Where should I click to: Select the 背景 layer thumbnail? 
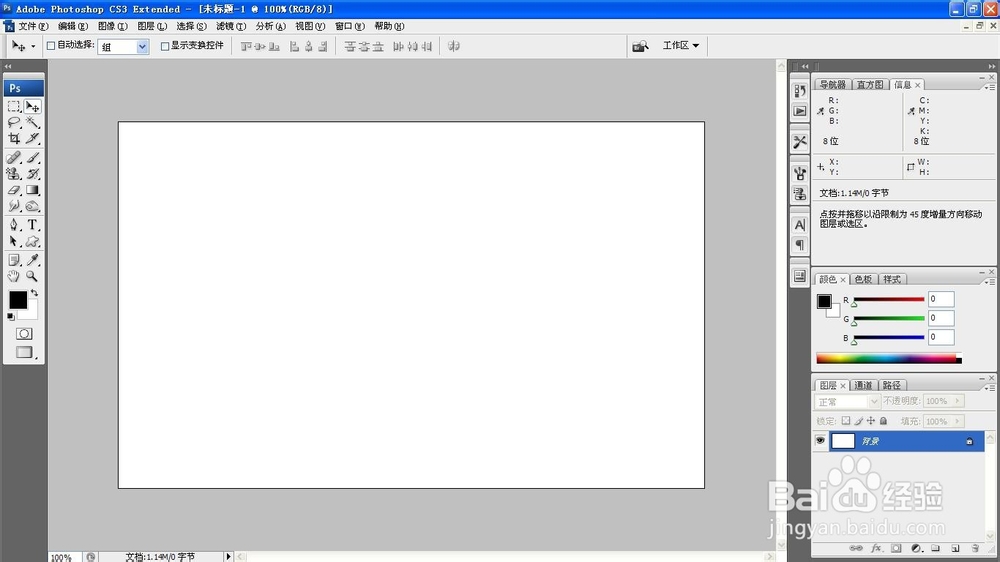[x=843, y=441]
